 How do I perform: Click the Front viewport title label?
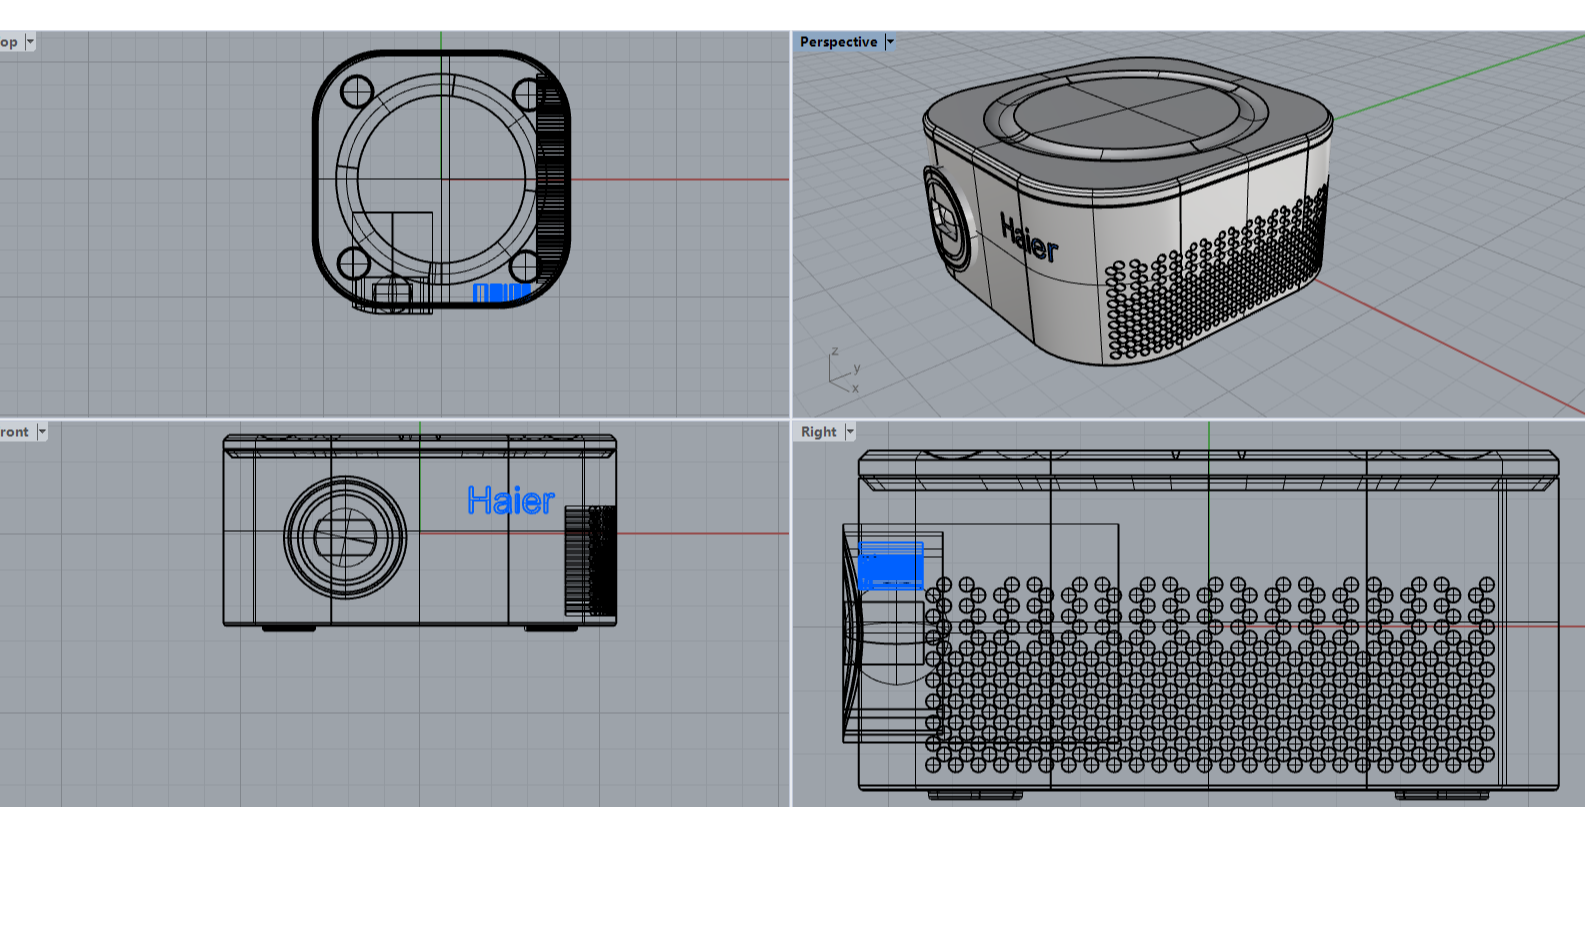point(15,432)
